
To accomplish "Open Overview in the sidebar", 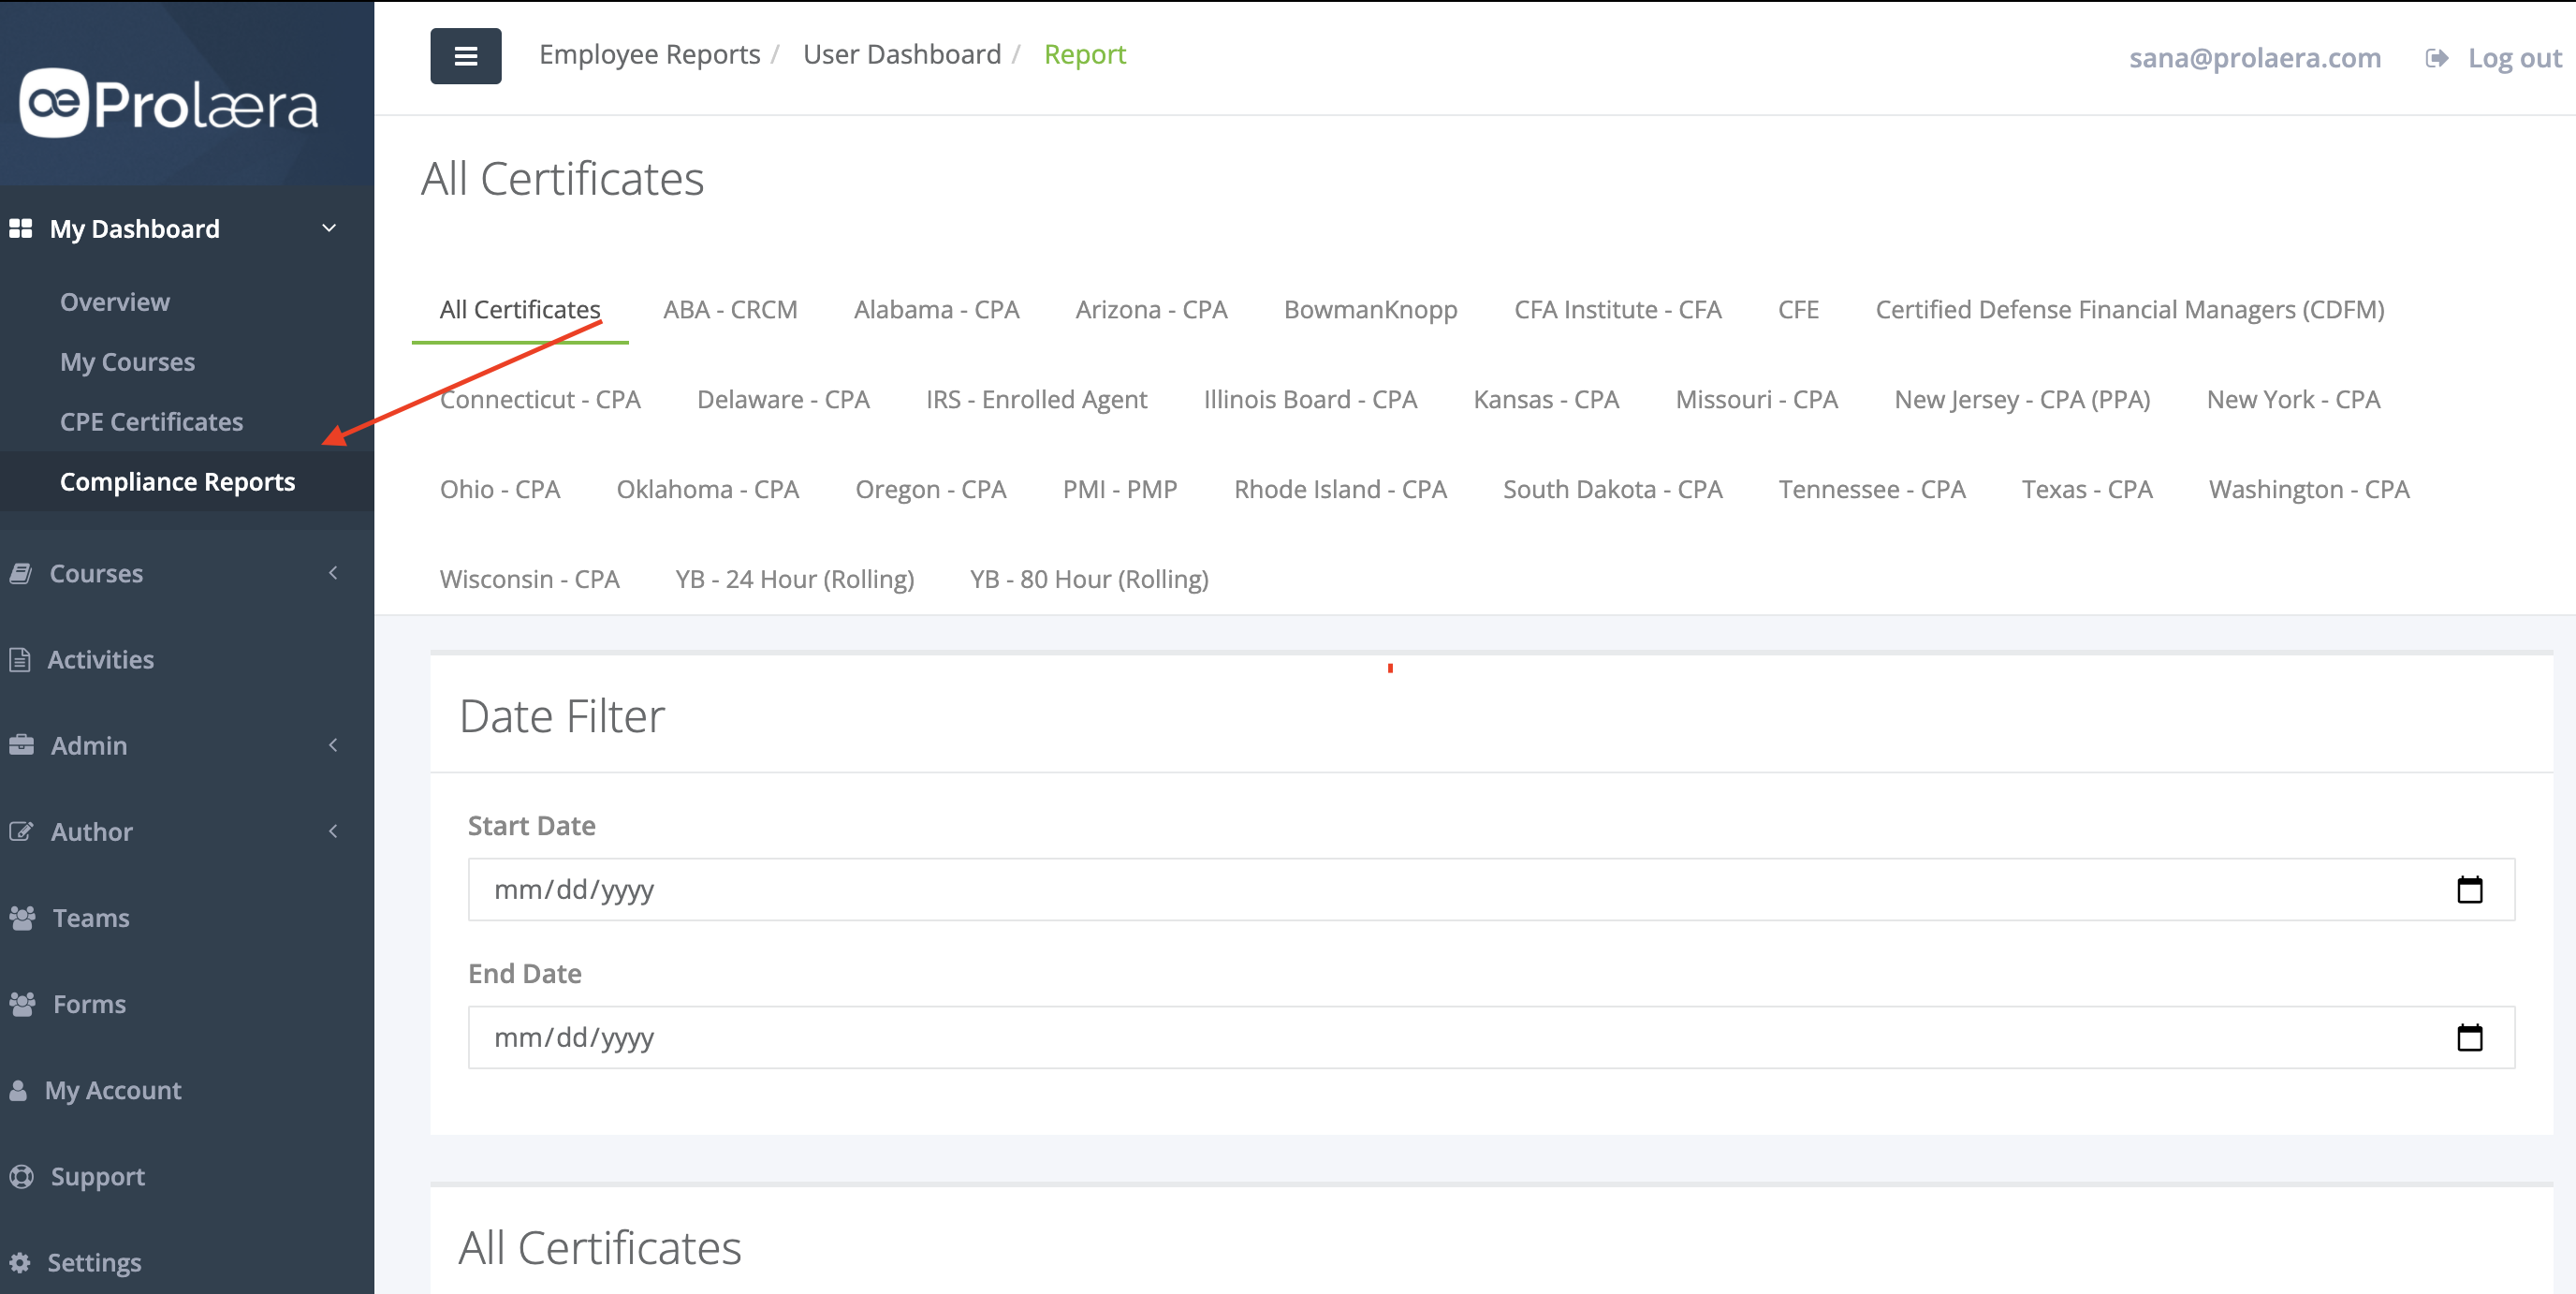I will [x=115, y=302].
